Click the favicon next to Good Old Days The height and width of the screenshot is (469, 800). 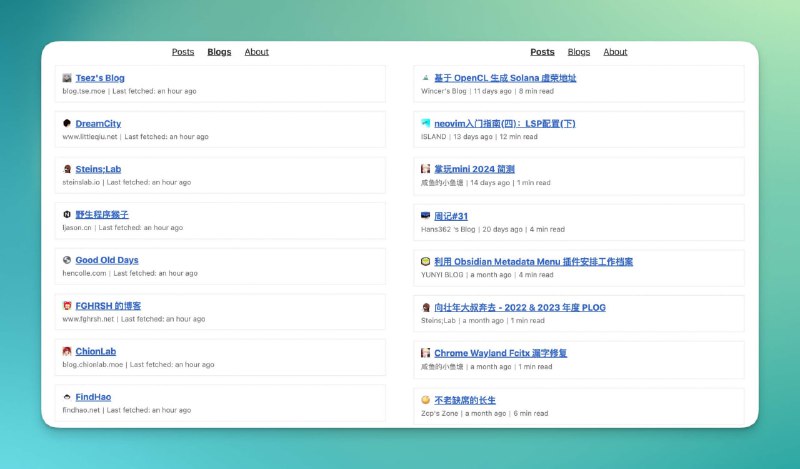67,260
